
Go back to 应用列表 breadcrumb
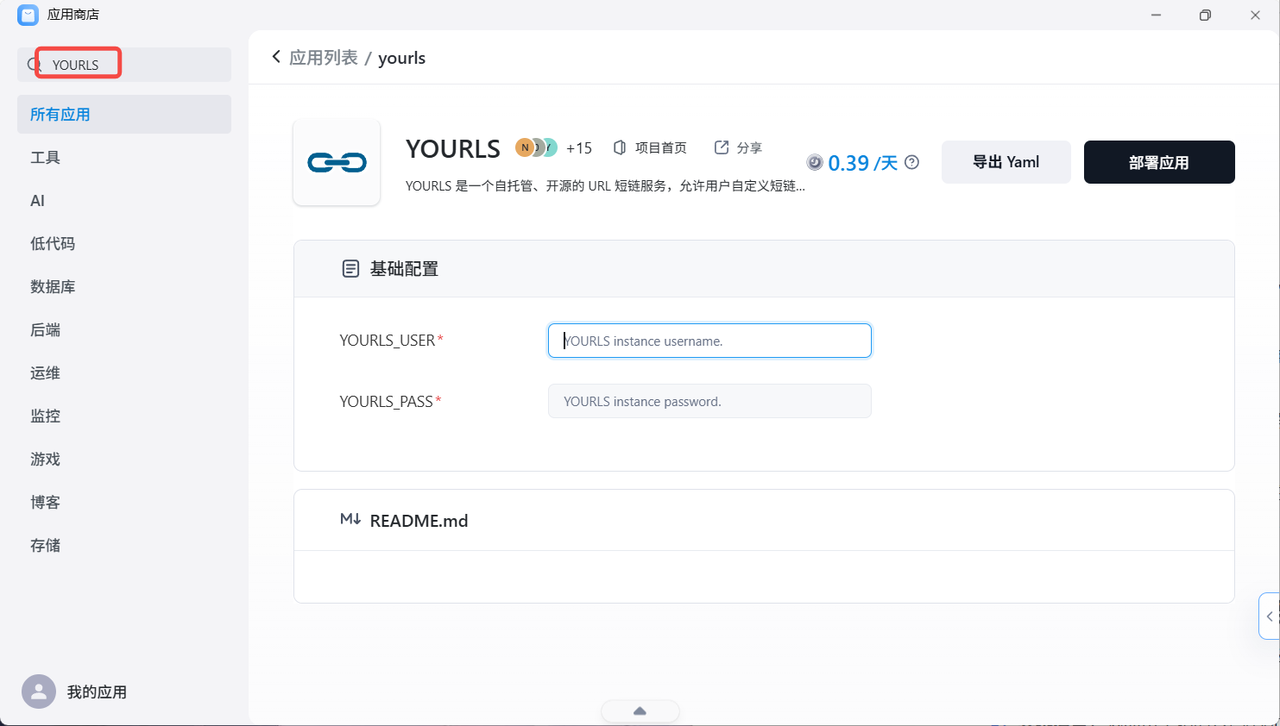pyautogui.click(x=323, y=57)
